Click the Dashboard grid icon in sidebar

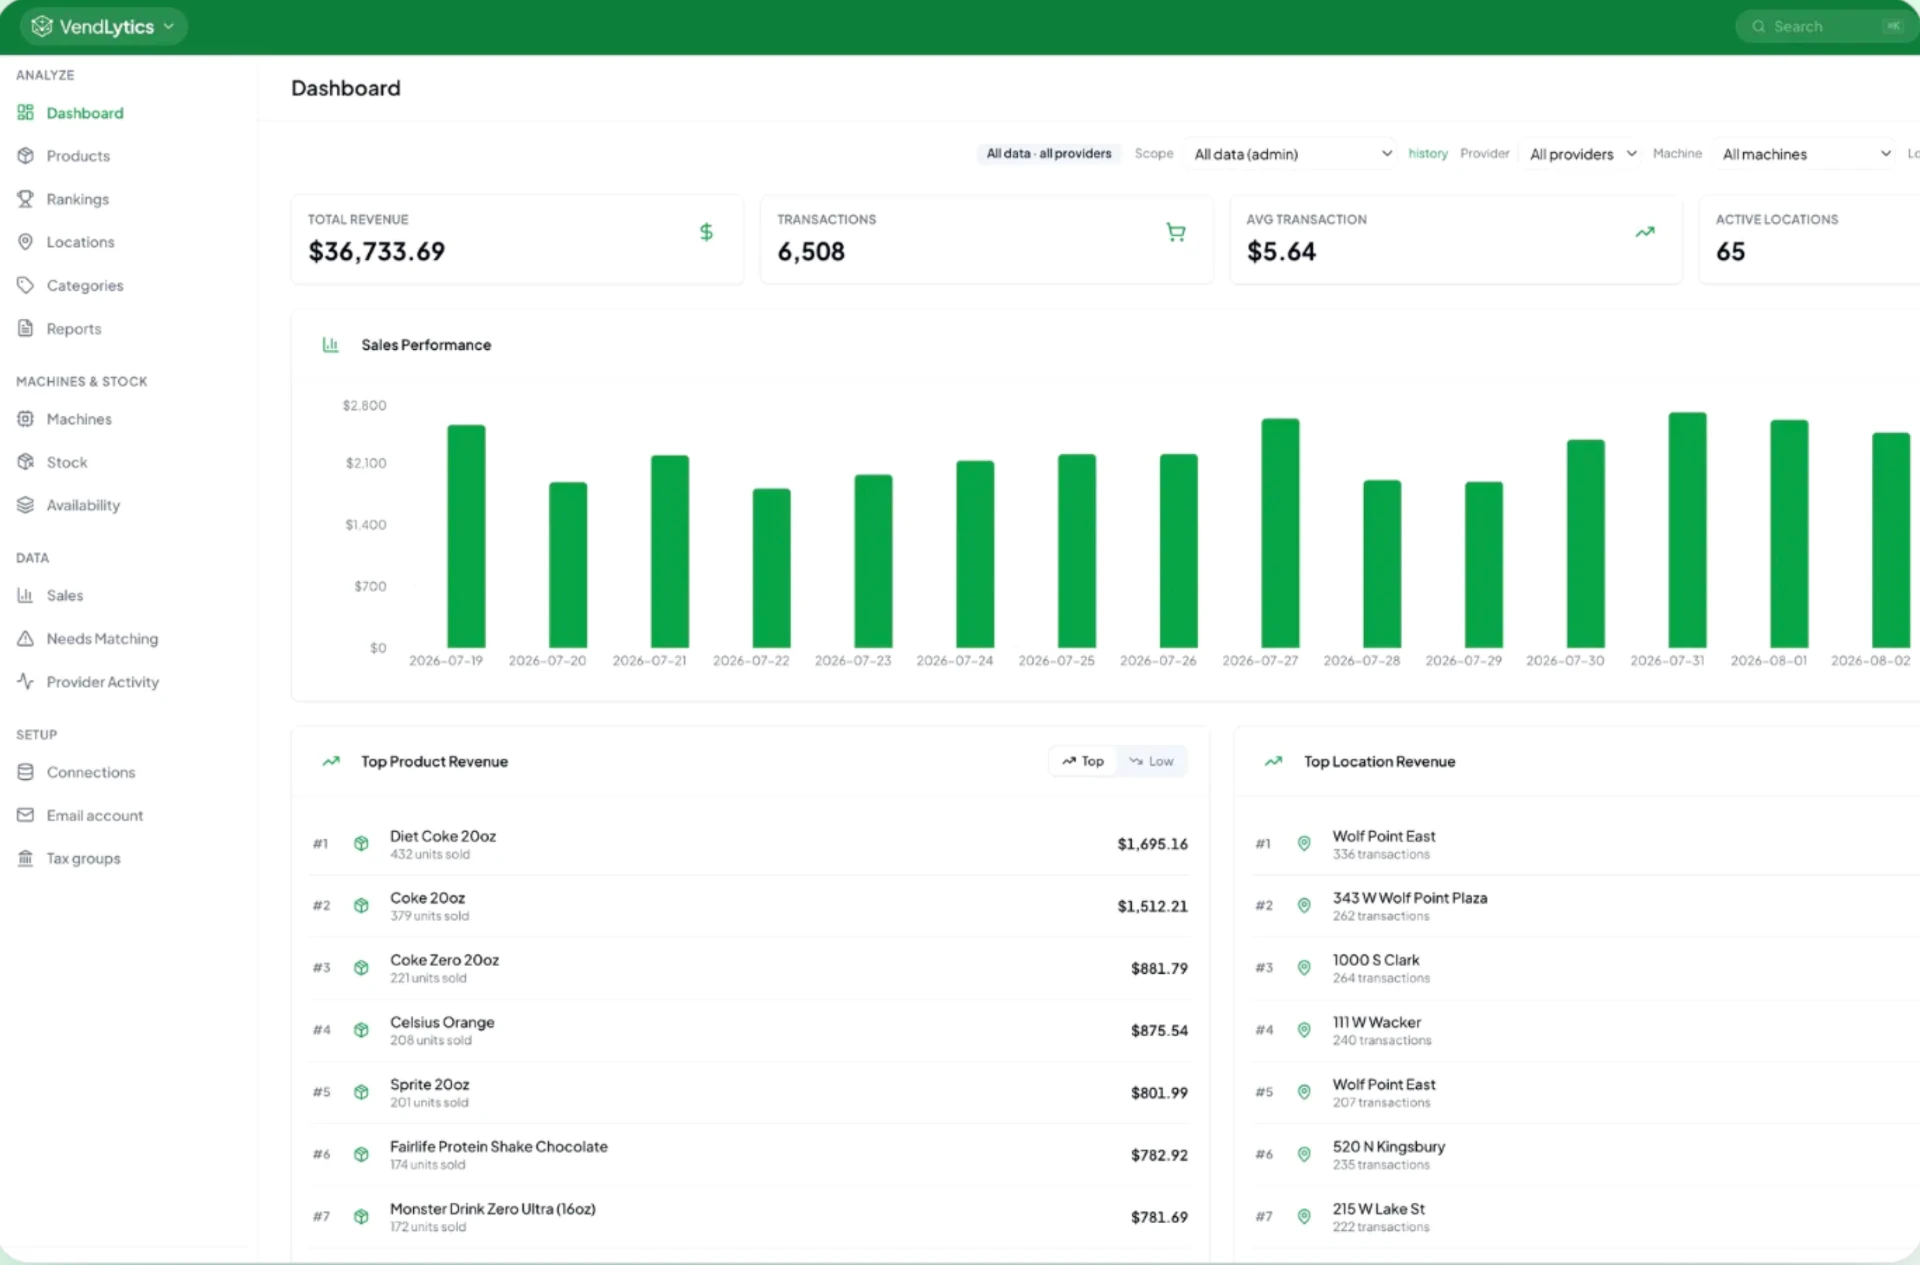25,113
